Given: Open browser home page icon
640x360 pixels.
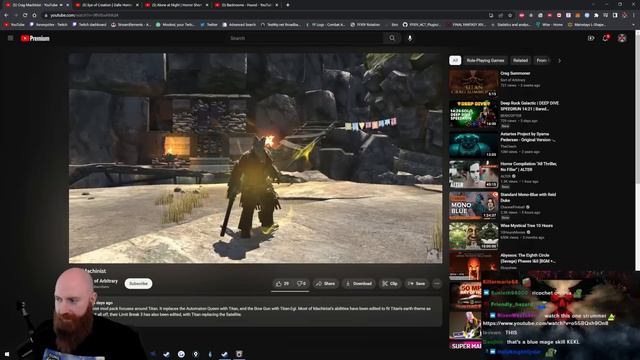Looking at the screenshot, I should (x=34, y=15).
